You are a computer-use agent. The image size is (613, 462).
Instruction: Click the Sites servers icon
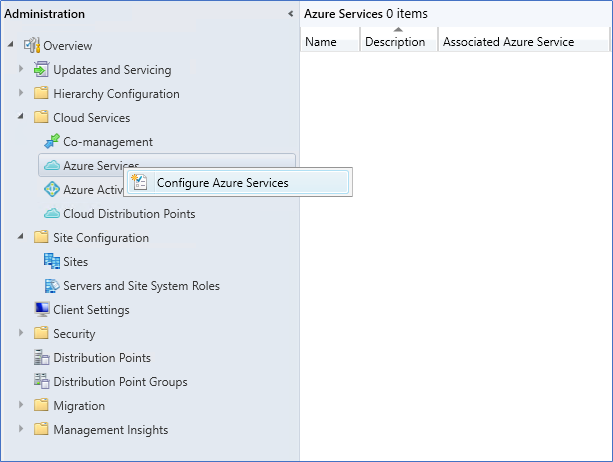52,261
